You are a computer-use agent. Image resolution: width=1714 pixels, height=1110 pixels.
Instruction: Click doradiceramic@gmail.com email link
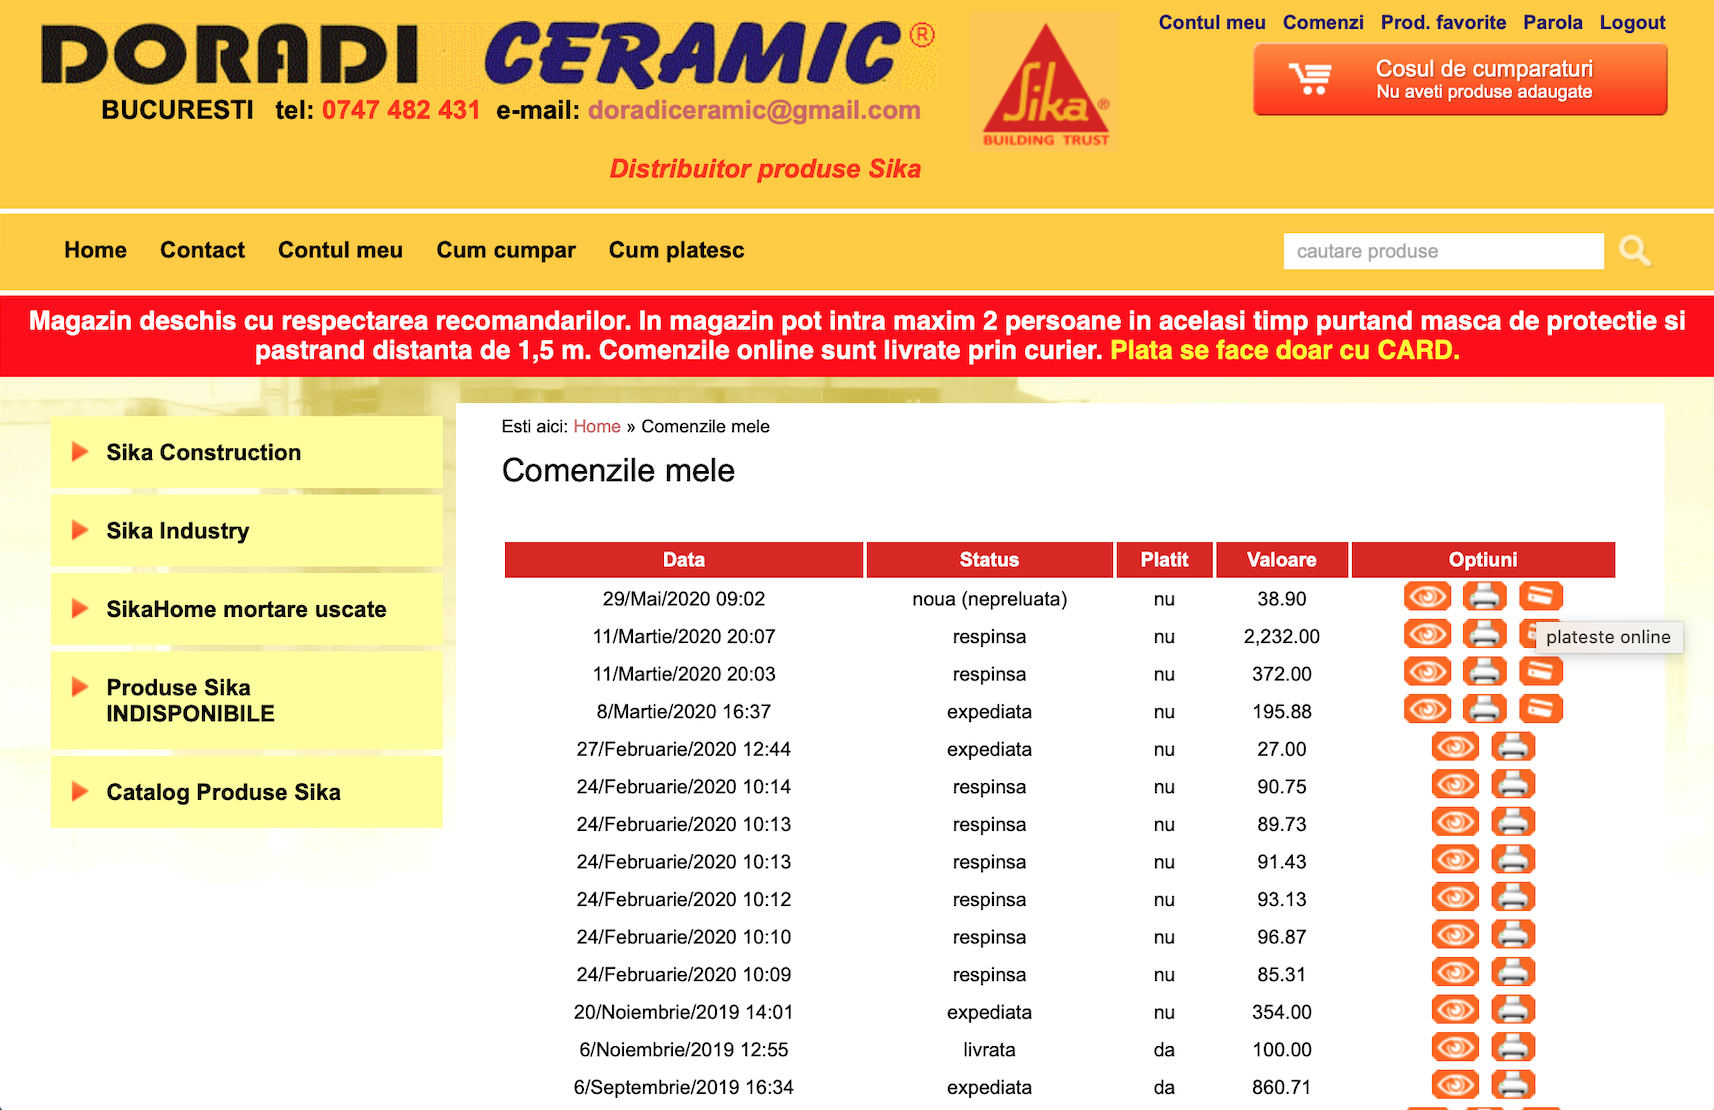click(754, 110)
